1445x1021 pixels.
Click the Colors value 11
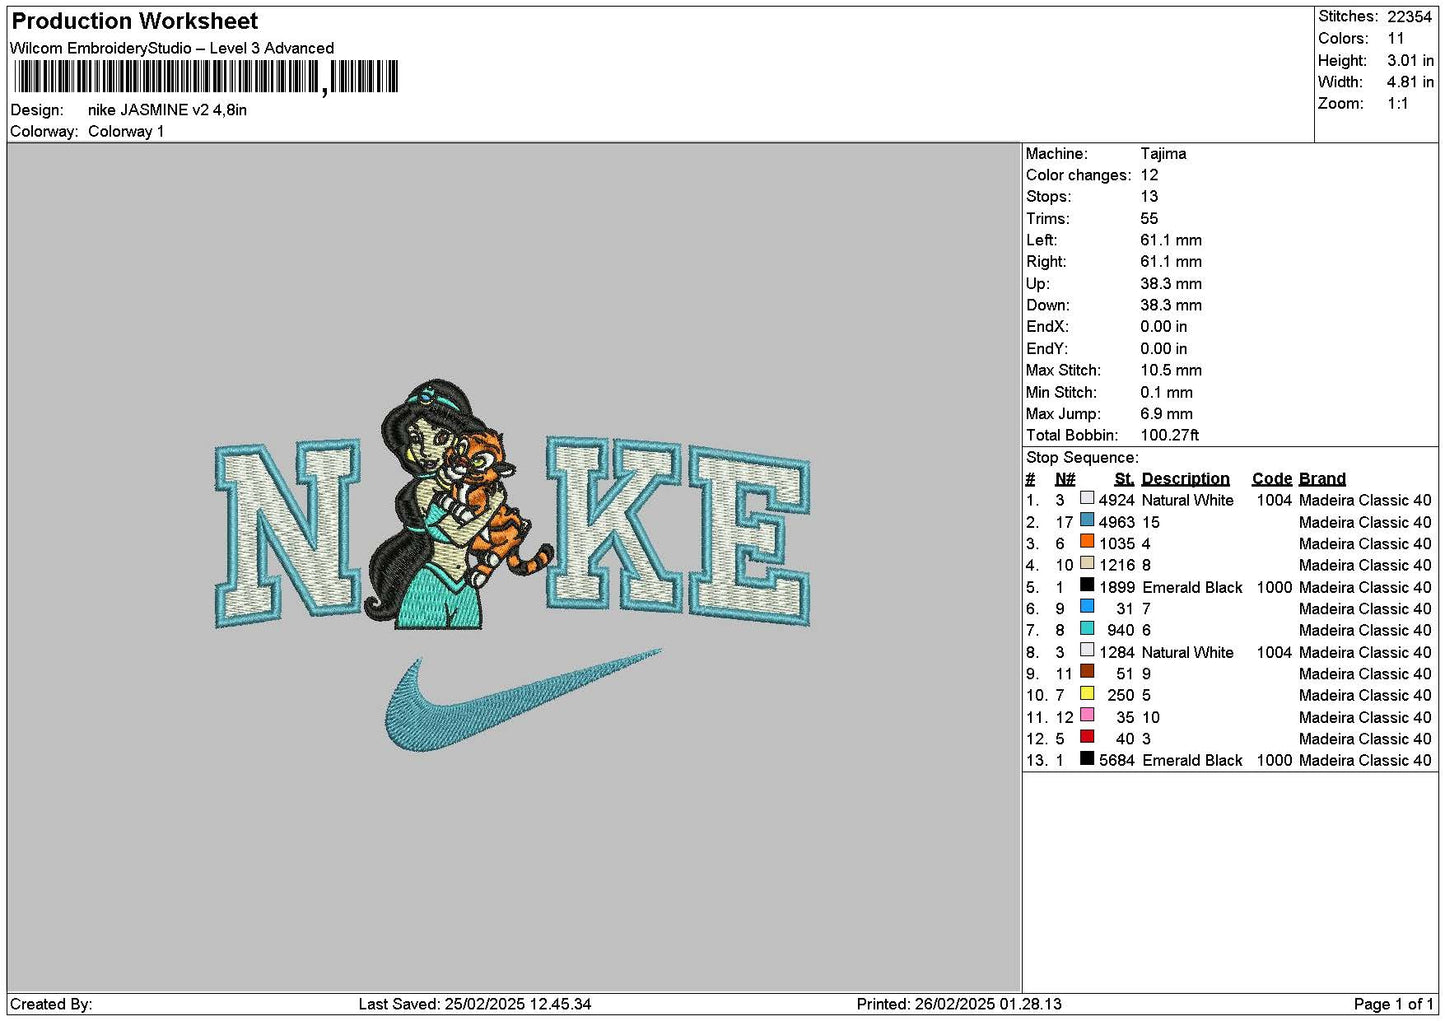1395,39
